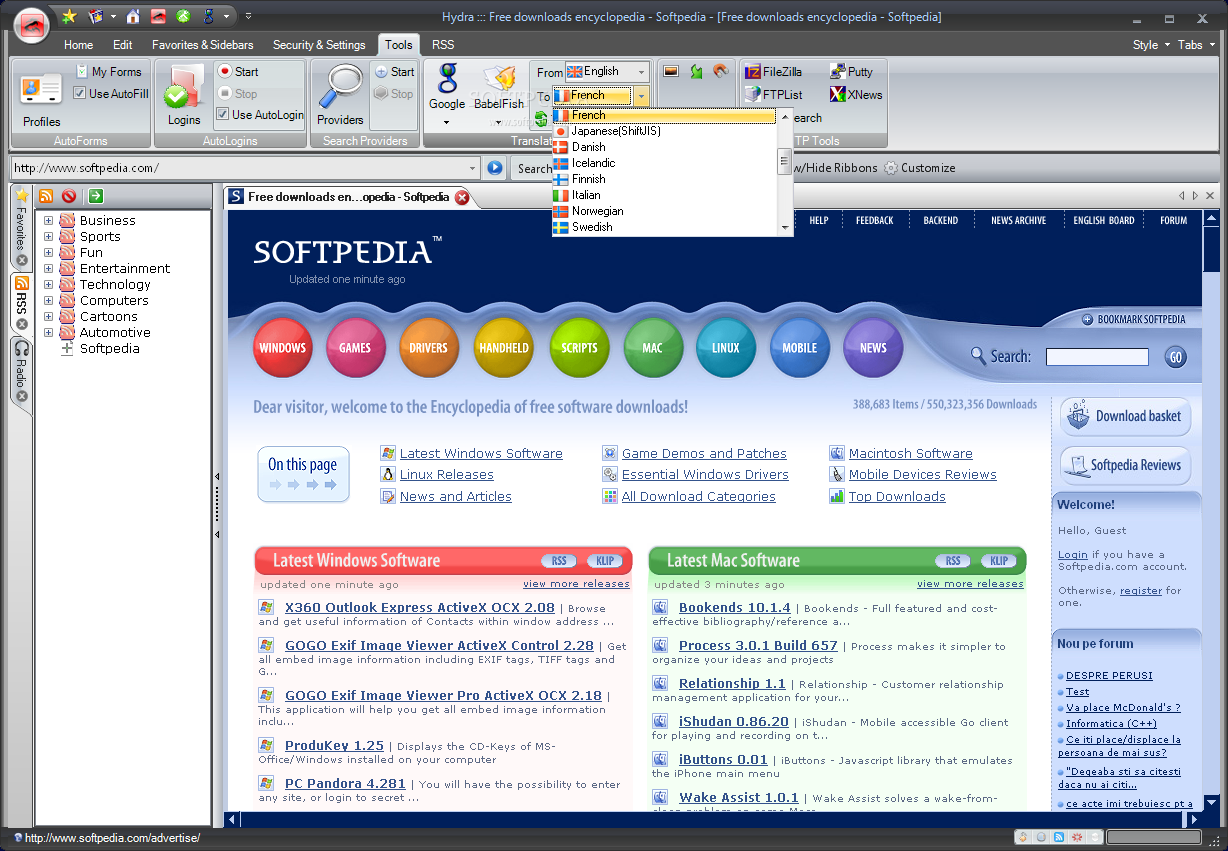The image size is (1228, 851).
Task: Open the Top Downloads link
Action: click(897, 497)
